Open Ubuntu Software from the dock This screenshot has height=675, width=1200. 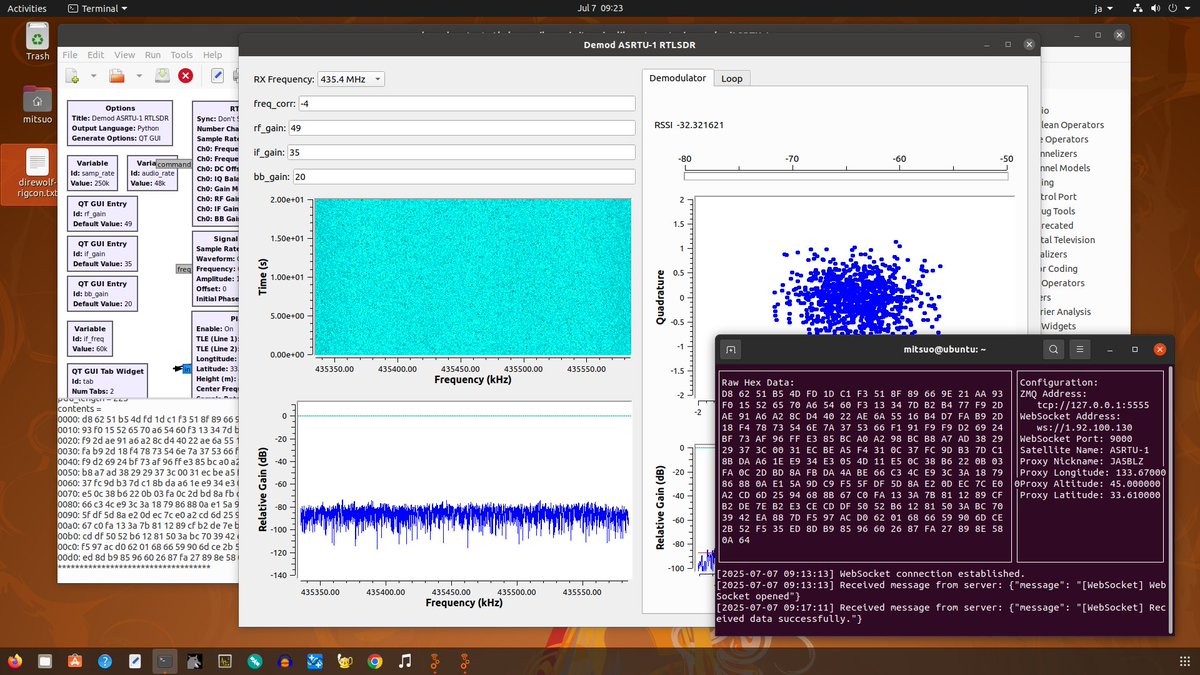pos(76,661)
